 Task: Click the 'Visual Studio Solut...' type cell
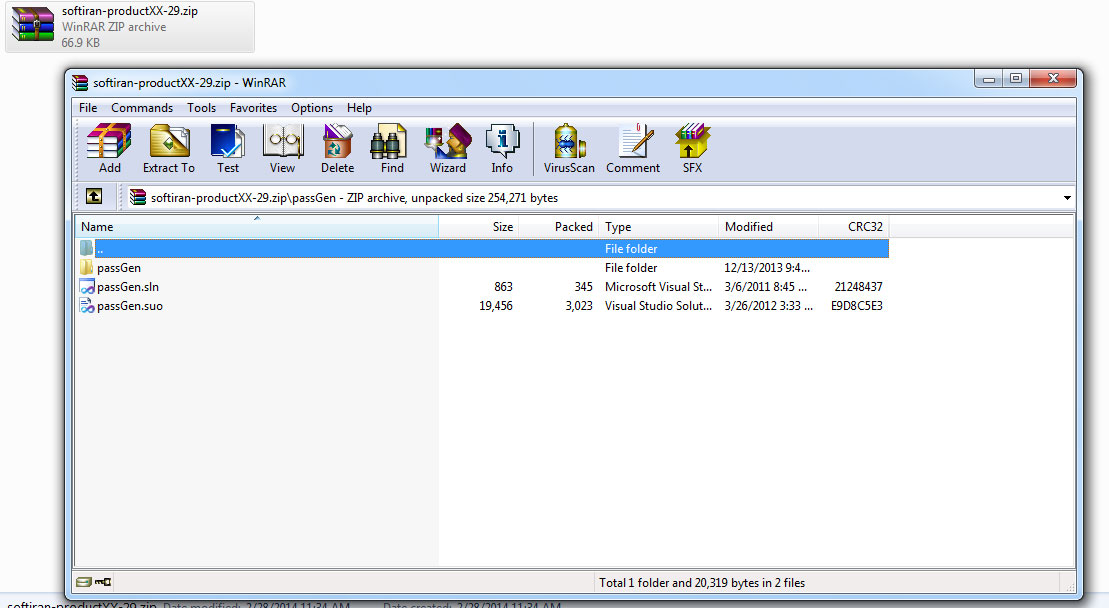click(x=658, y=306)
